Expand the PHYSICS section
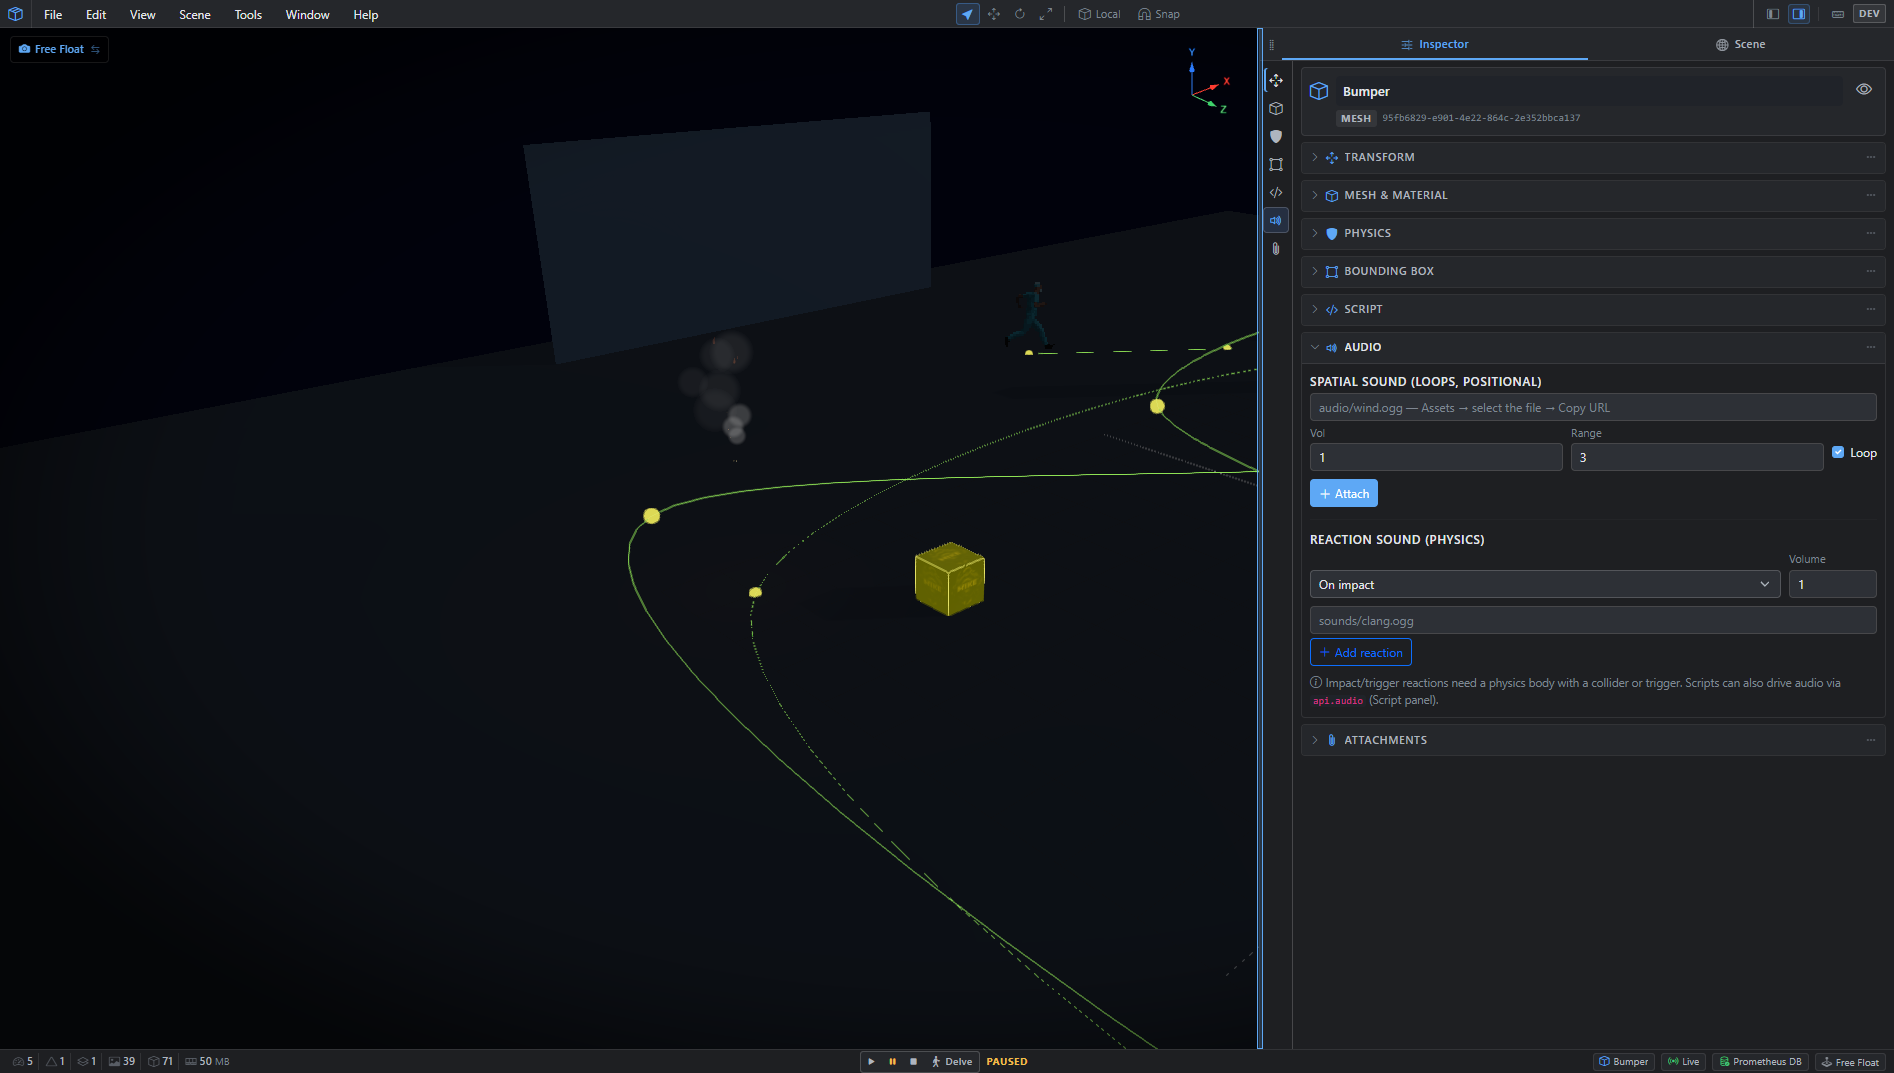The width and height of the screenshot is (1894, 1073). pyautogui.click(x=1593, y=233)
